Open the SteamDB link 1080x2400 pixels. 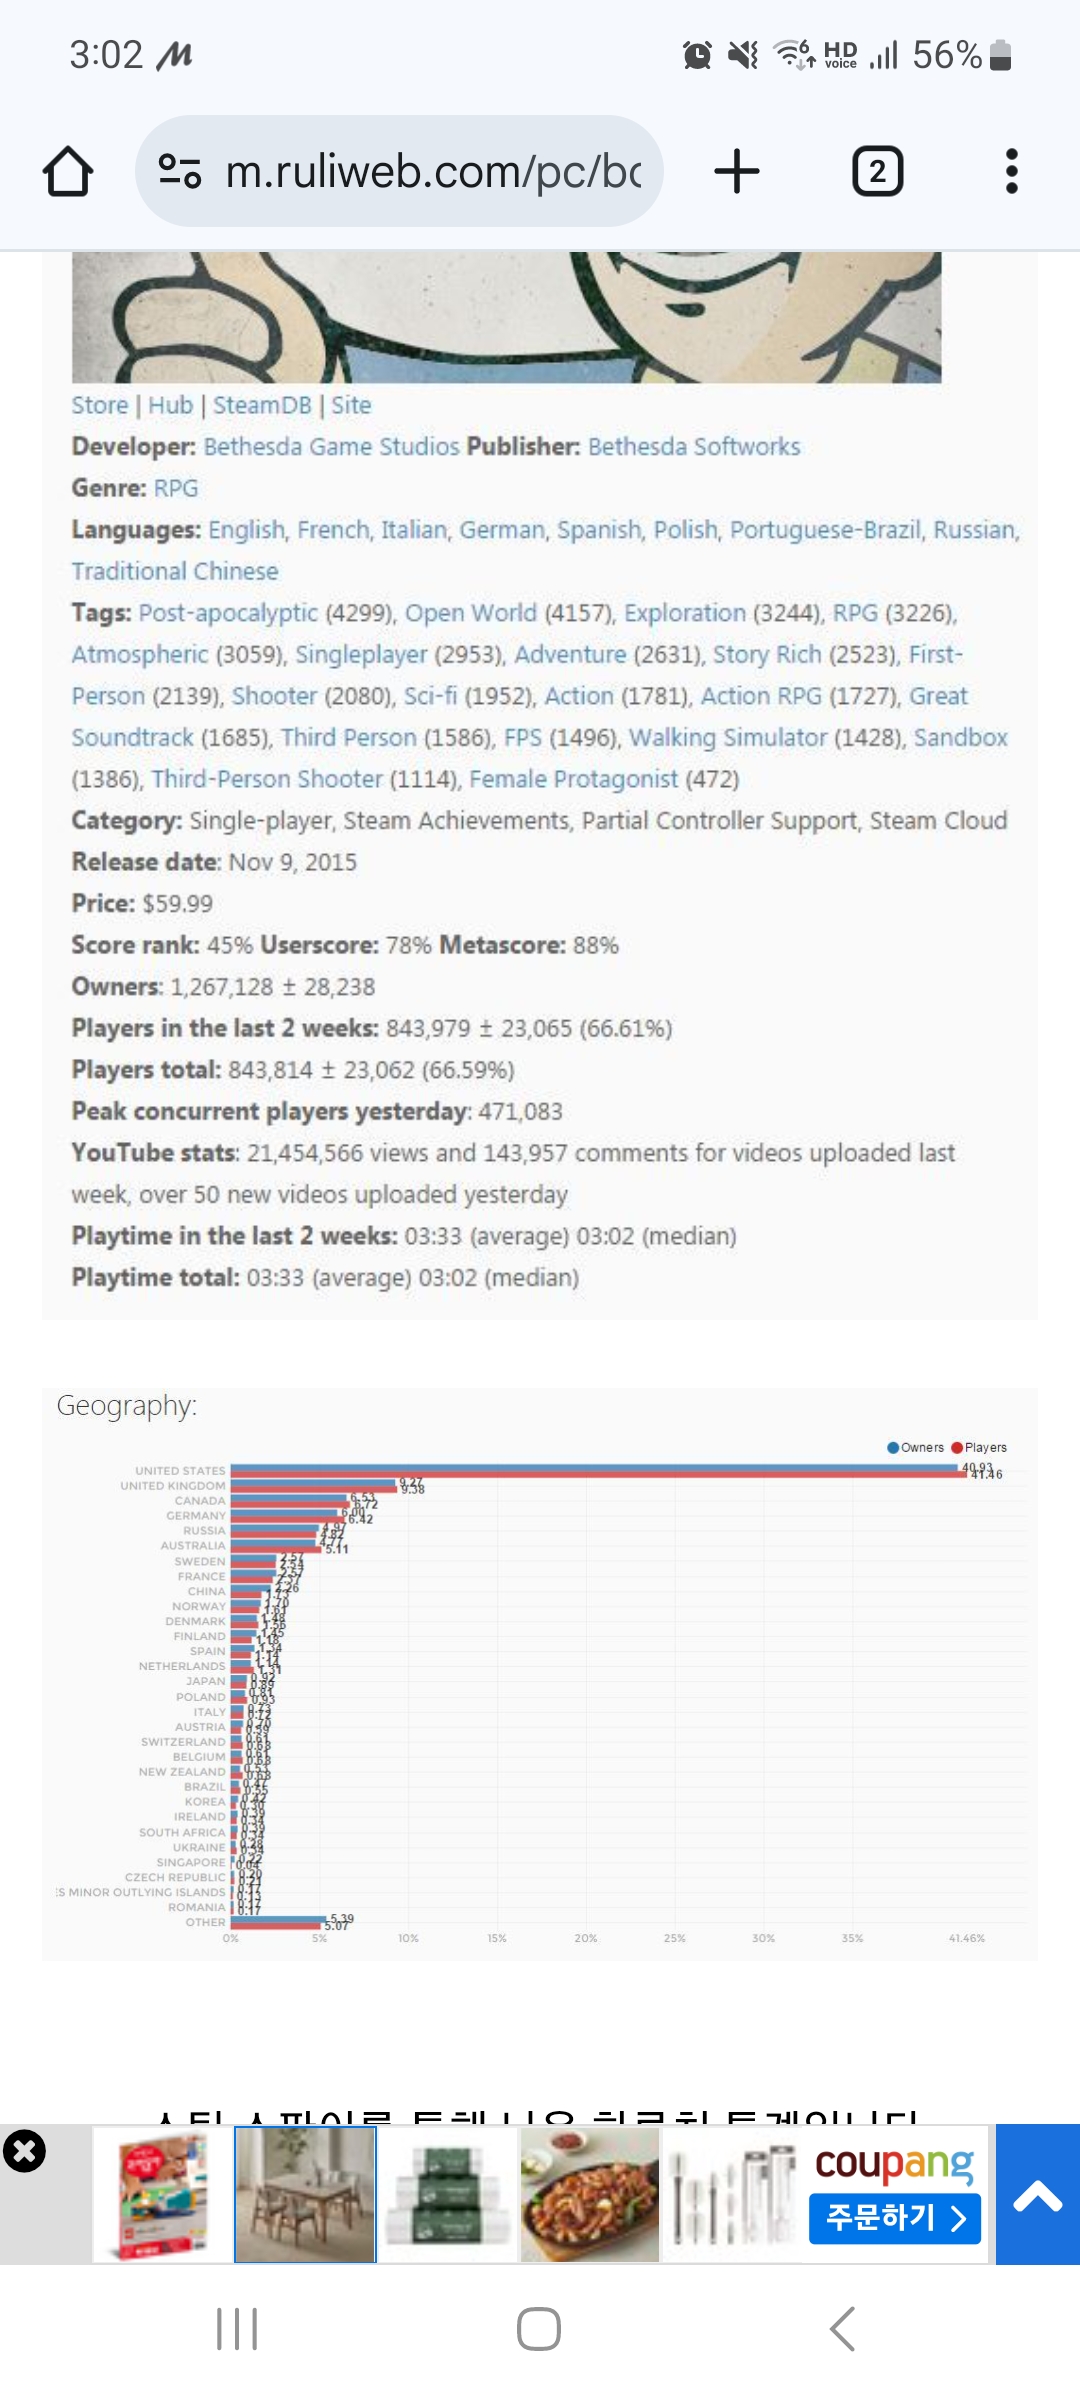[262, 405]
